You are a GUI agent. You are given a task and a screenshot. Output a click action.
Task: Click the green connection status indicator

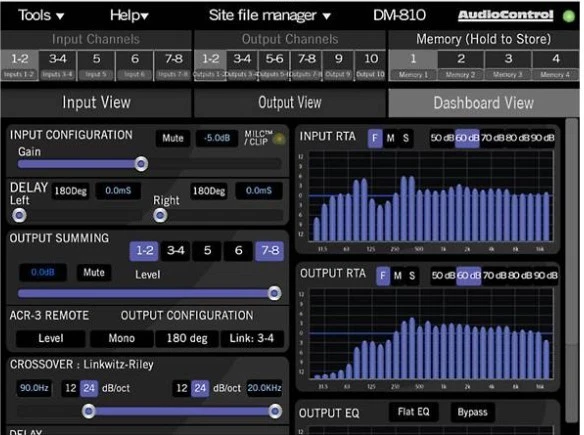click(568, 16)
